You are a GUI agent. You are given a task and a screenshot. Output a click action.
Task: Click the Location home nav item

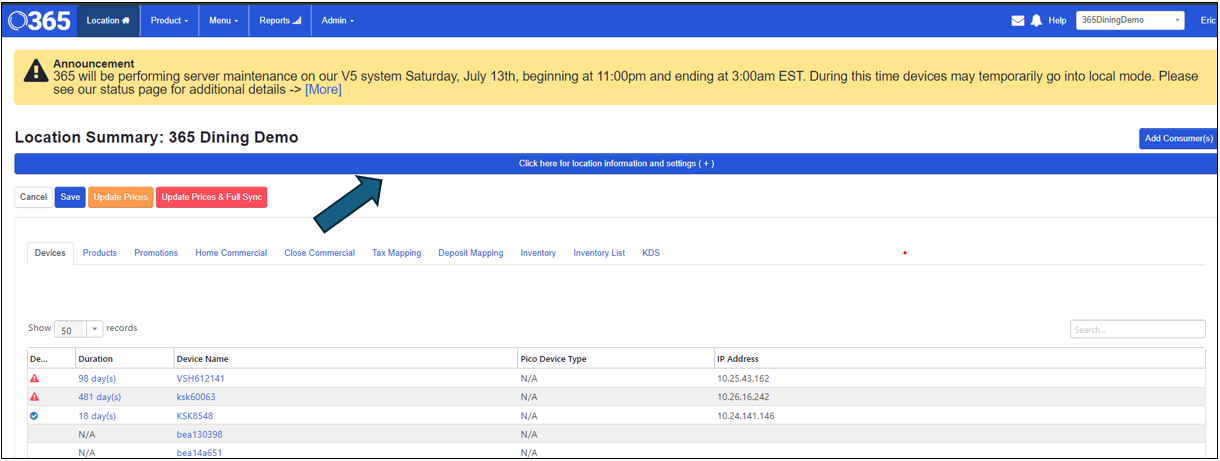click(x=108, y=21)
